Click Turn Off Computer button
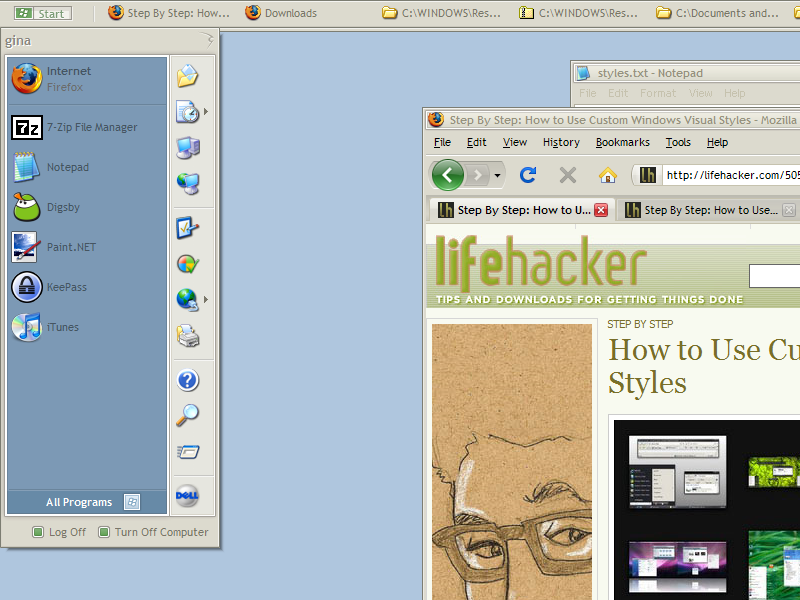The width and height of the screenshot is (800, 600). point(154,532)
